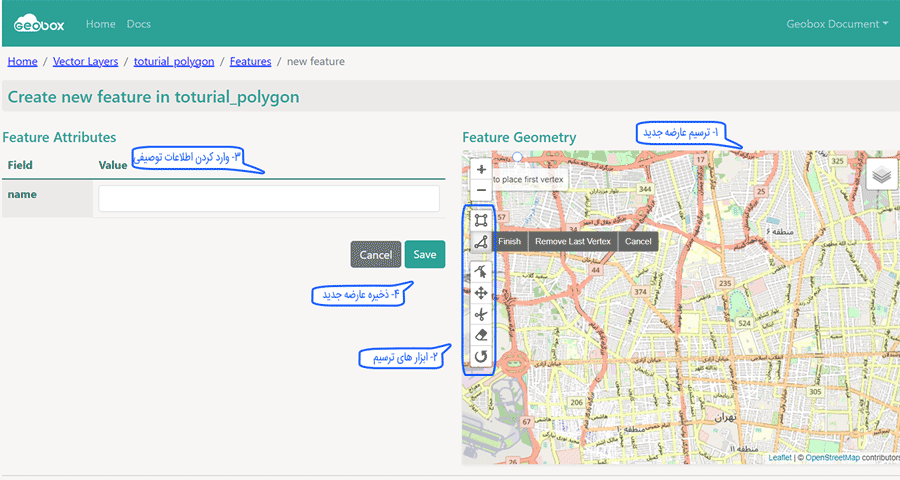Image resolution: width=900 pixels, height=480 pixels.
Task: Click the map zoom in button
Action: [481, 170]
